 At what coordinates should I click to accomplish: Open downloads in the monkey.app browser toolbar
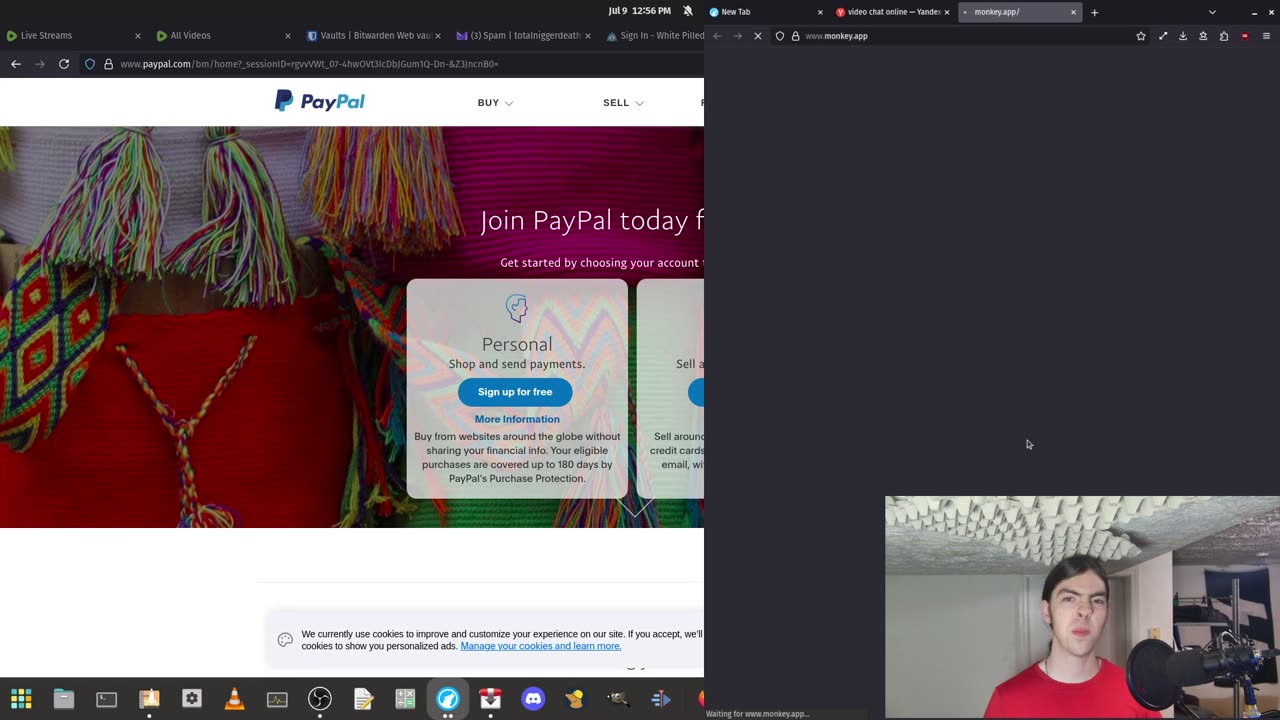(1183, 36)
